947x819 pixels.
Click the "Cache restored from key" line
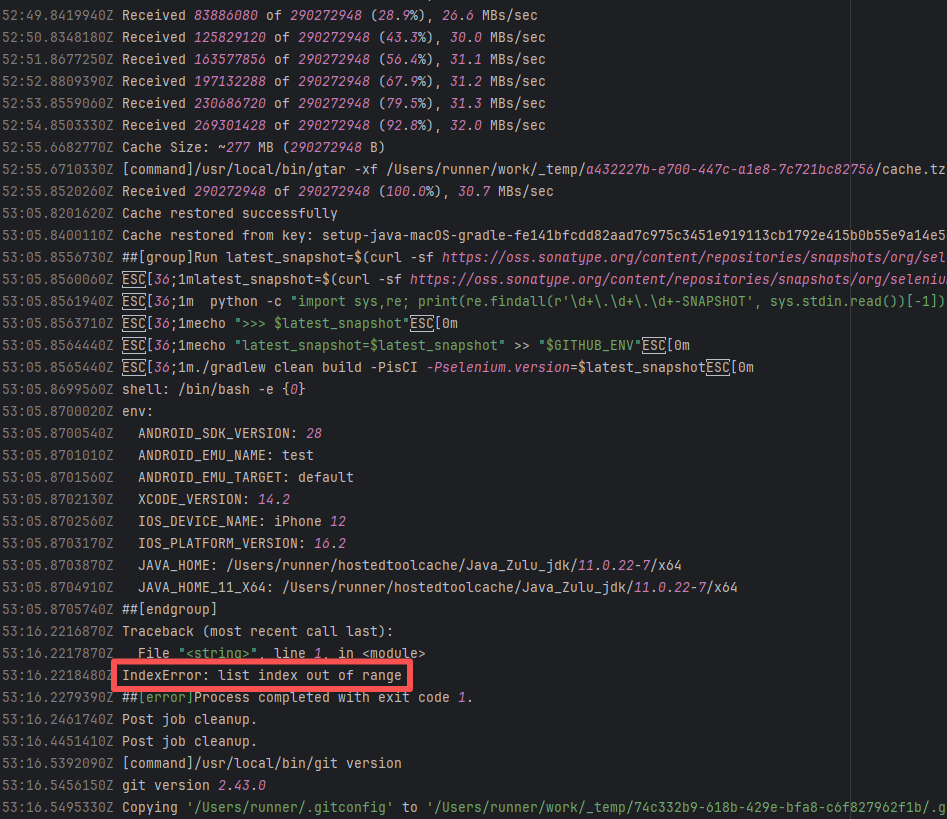coord(500,235)
